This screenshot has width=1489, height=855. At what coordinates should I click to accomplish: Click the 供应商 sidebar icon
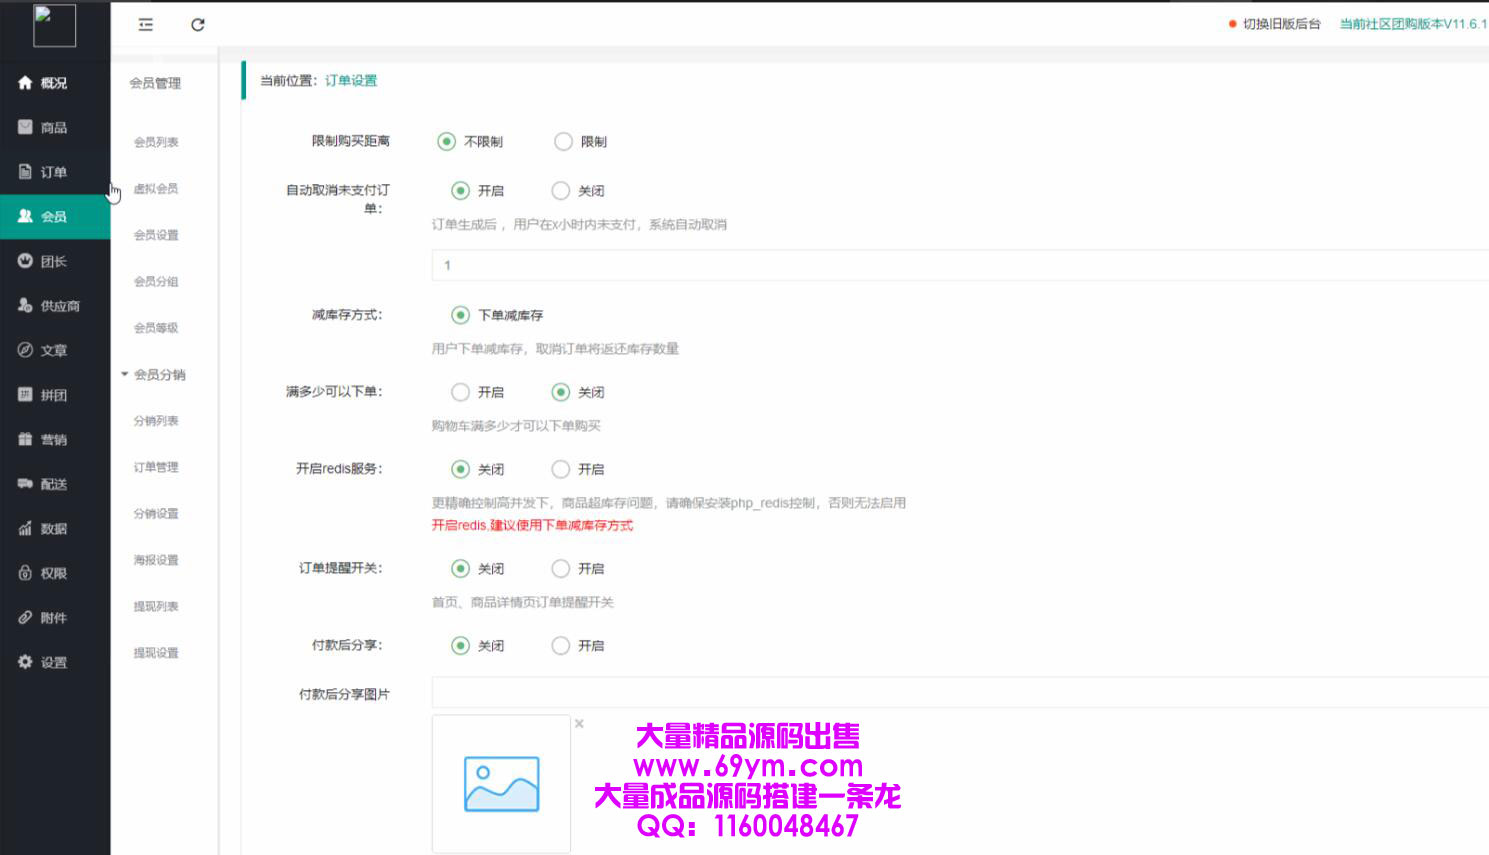(25, 306)
